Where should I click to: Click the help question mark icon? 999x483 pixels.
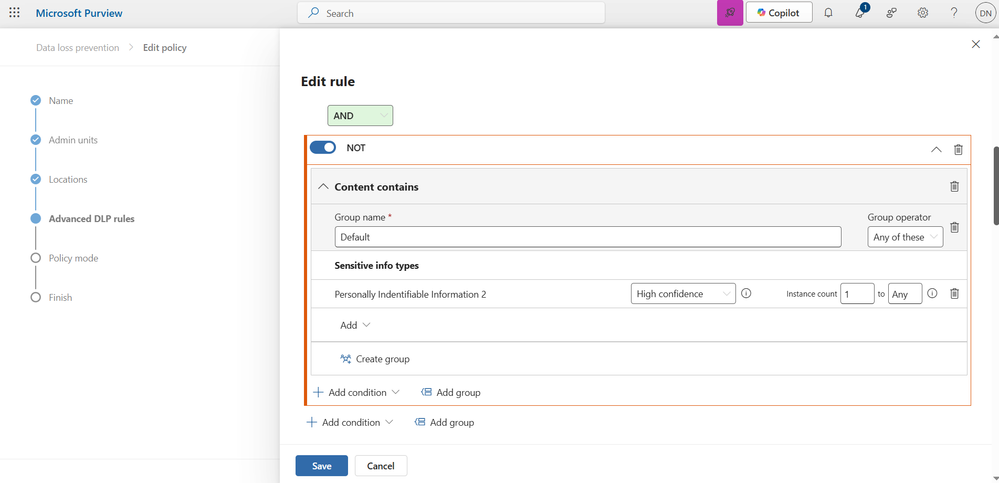954,13
